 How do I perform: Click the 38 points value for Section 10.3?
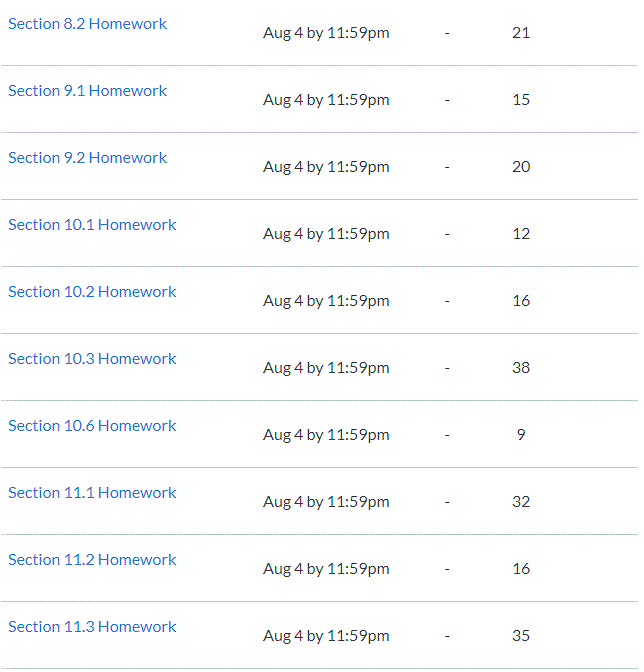pyautogui.click(x=521, y=368)
